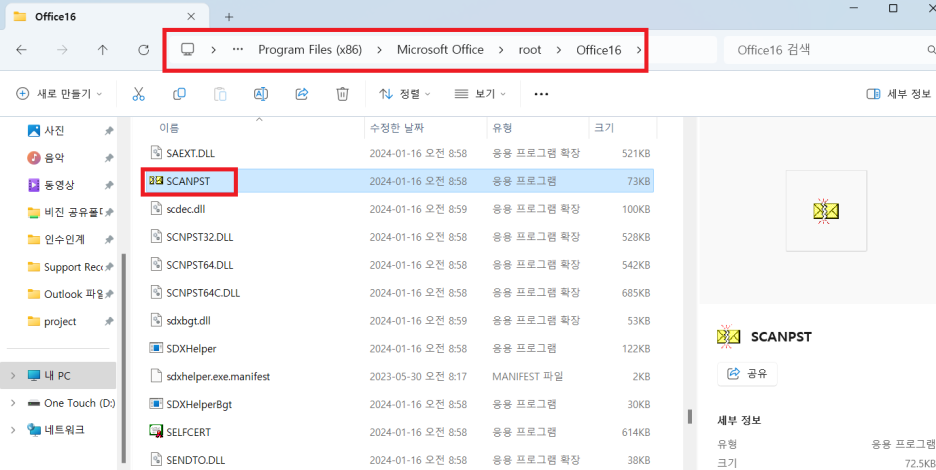Open the 정렬 sort dropdown
Viewport: 936px width, 470px height.
(405, 94)
